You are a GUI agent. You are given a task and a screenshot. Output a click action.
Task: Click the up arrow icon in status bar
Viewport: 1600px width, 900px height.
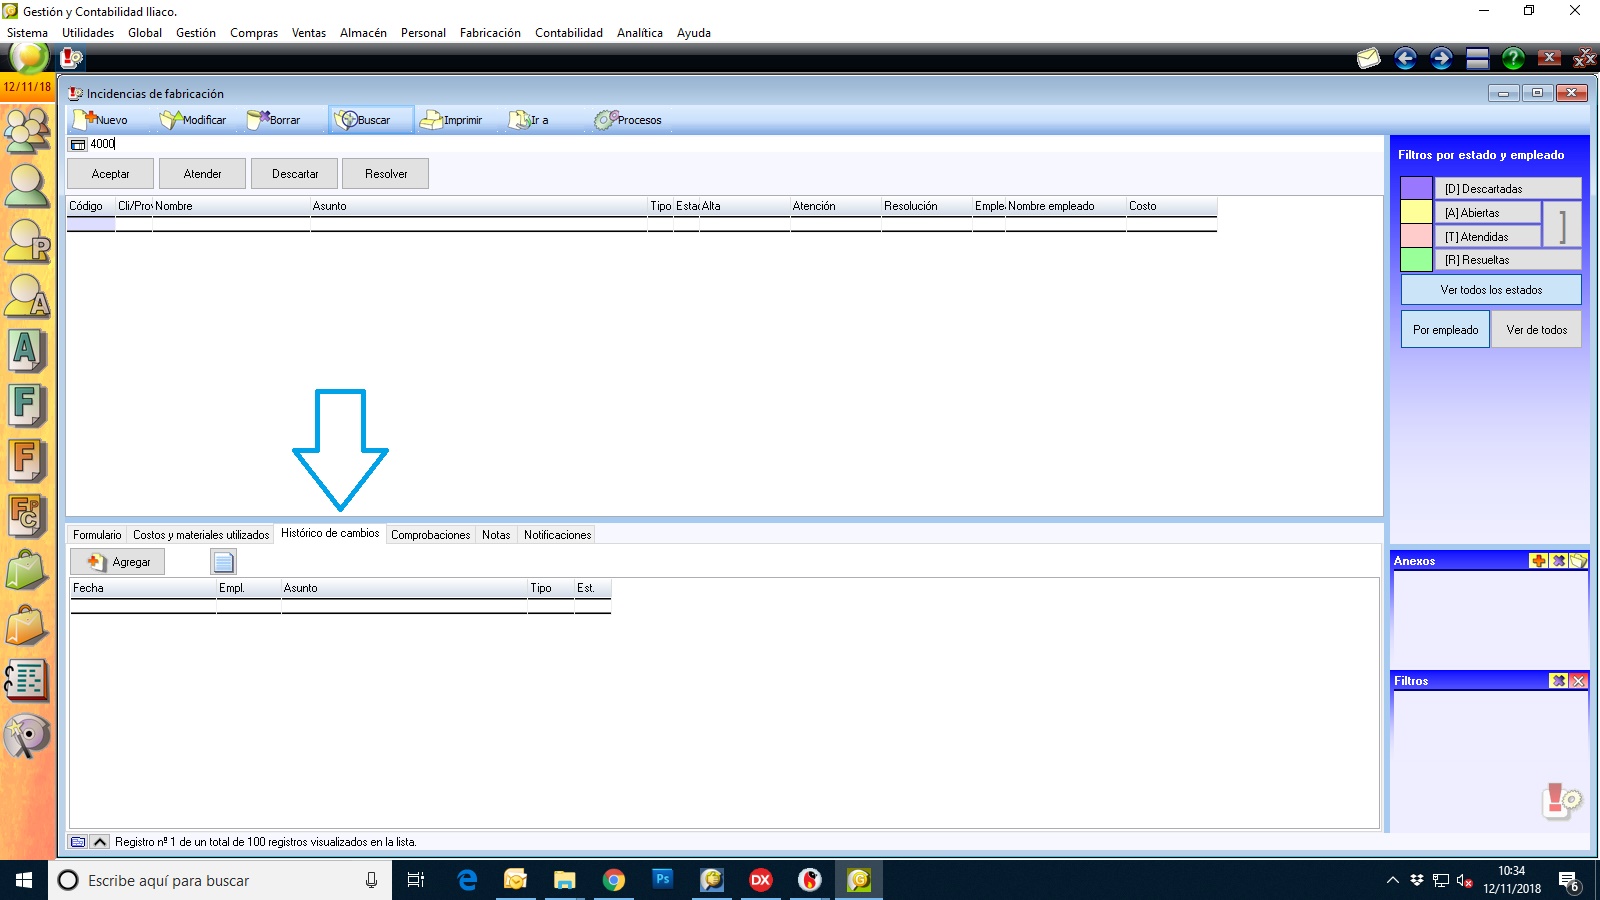pos(100,842)
